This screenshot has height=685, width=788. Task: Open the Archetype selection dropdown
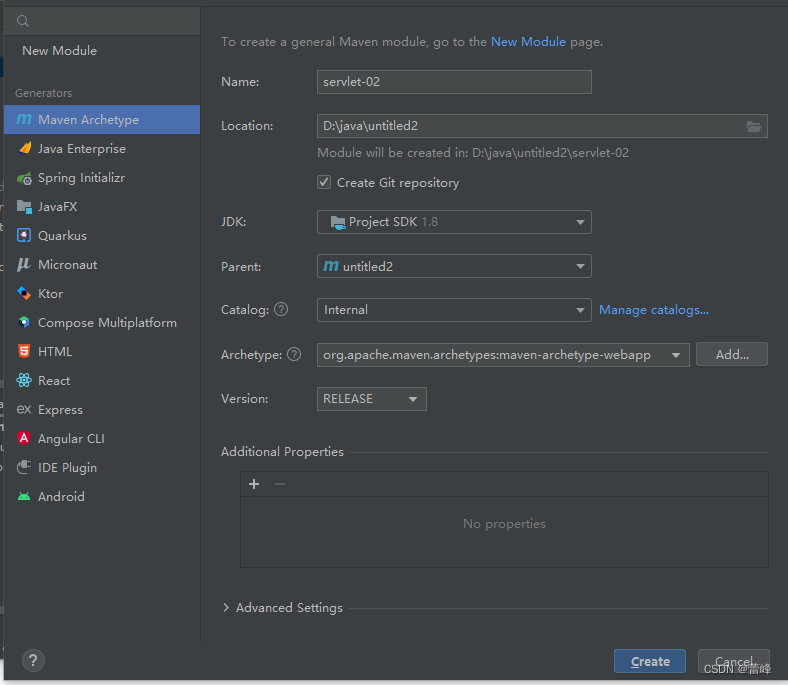tap(503, 355)
